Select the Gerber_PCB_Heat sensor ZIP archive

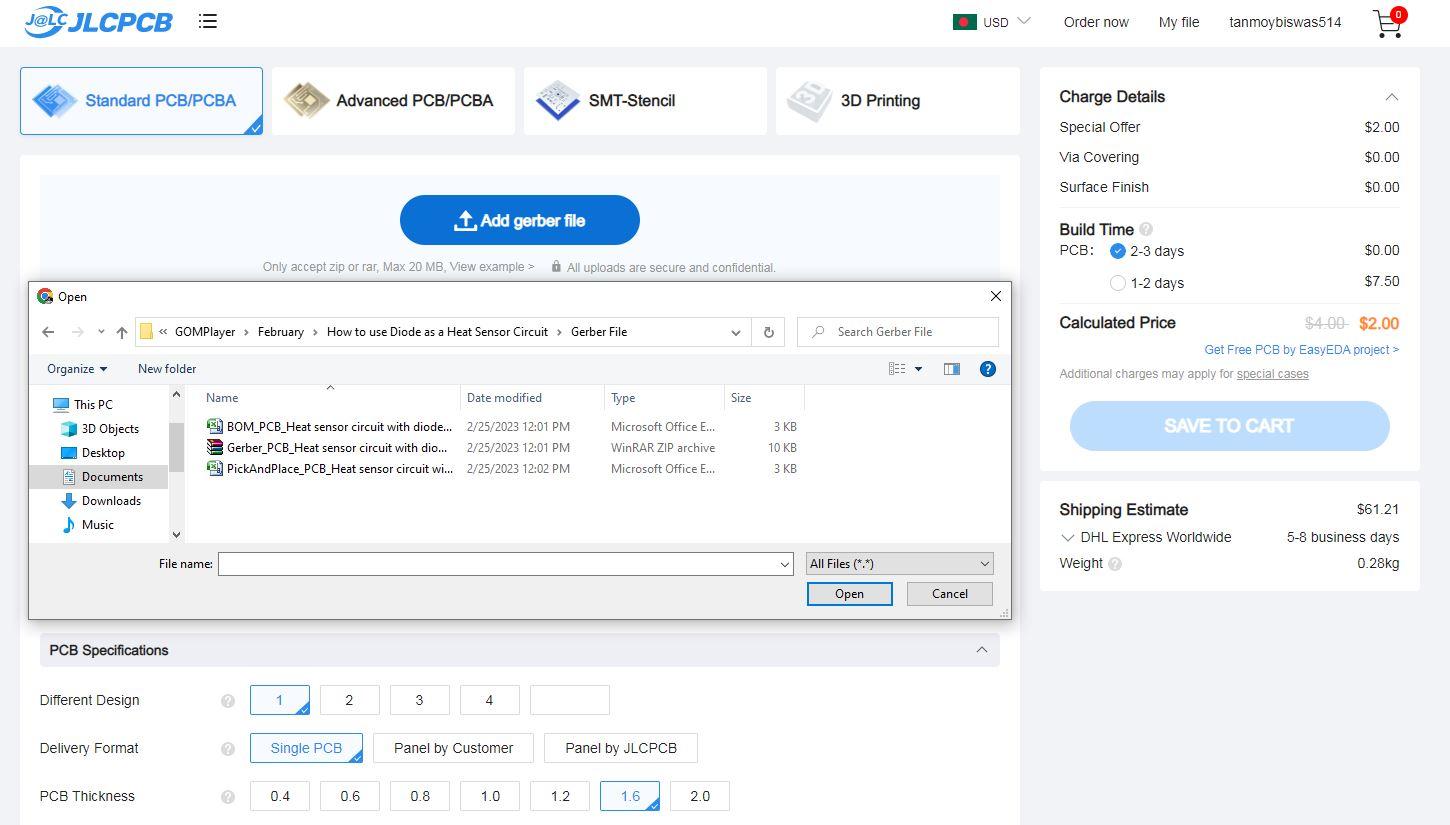point(327,447)
